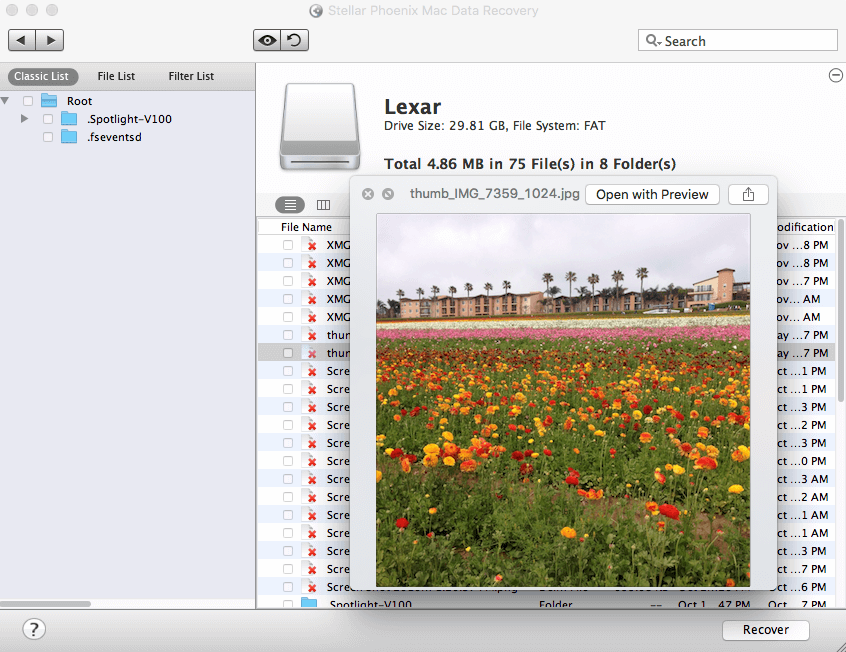This screenshot has width=846, height=652.
Task: Check the .Spotlight-V100 checkbox
Action: pos(48,119)
